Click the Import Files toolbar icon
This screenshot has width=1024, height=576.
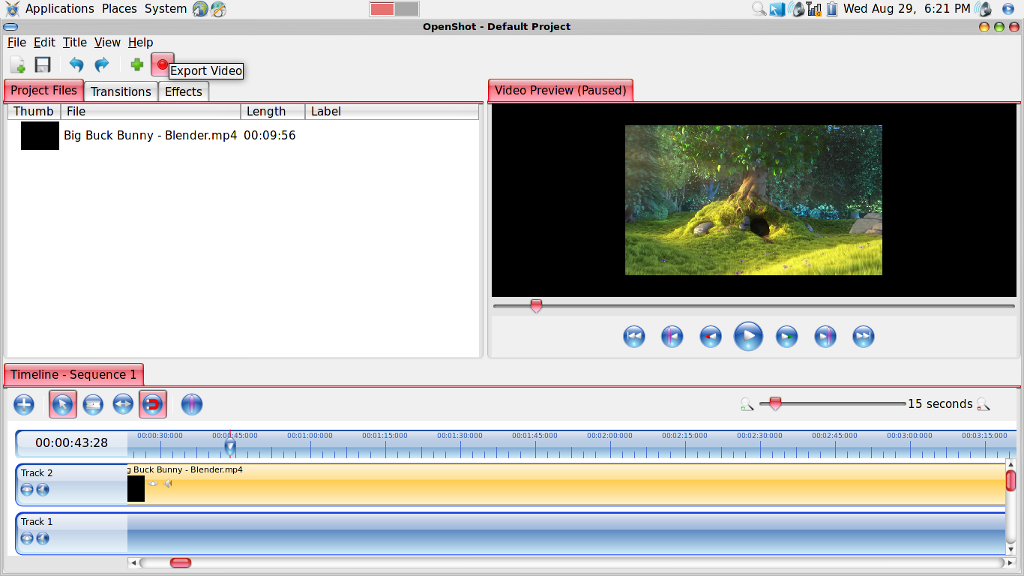(16, 64)
